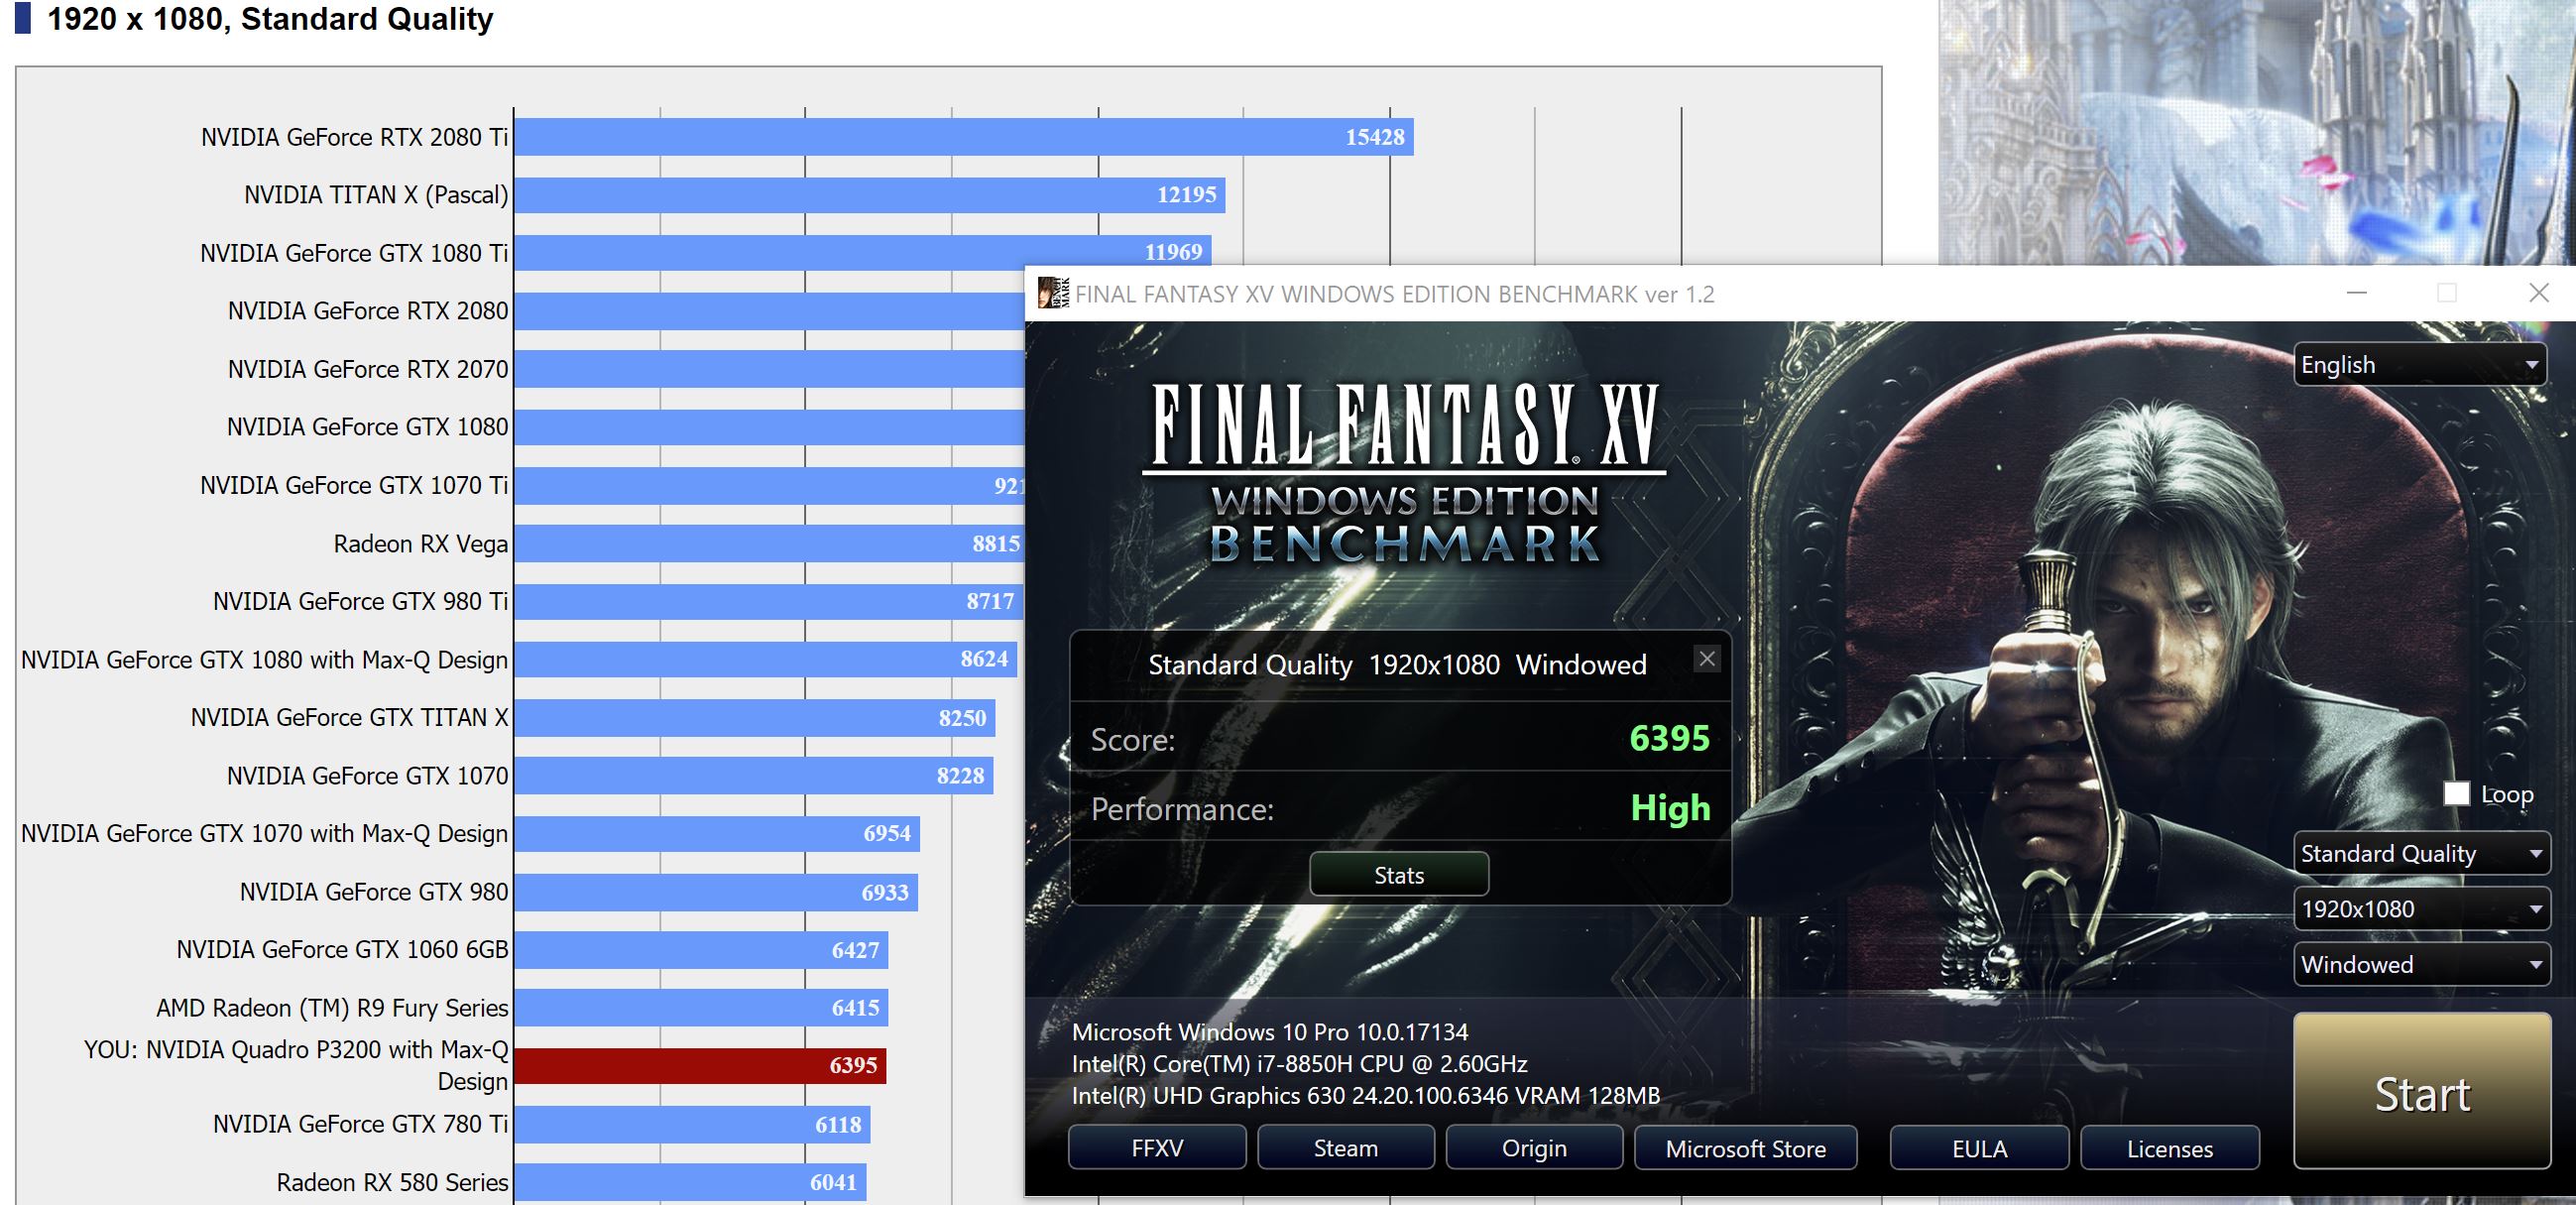This screenshot has width=2576, height=1205.
Task: Select 'NVIDIA GeForce RTX 2070' chart label
Action: pyautogui.click(x=368, y=369)
